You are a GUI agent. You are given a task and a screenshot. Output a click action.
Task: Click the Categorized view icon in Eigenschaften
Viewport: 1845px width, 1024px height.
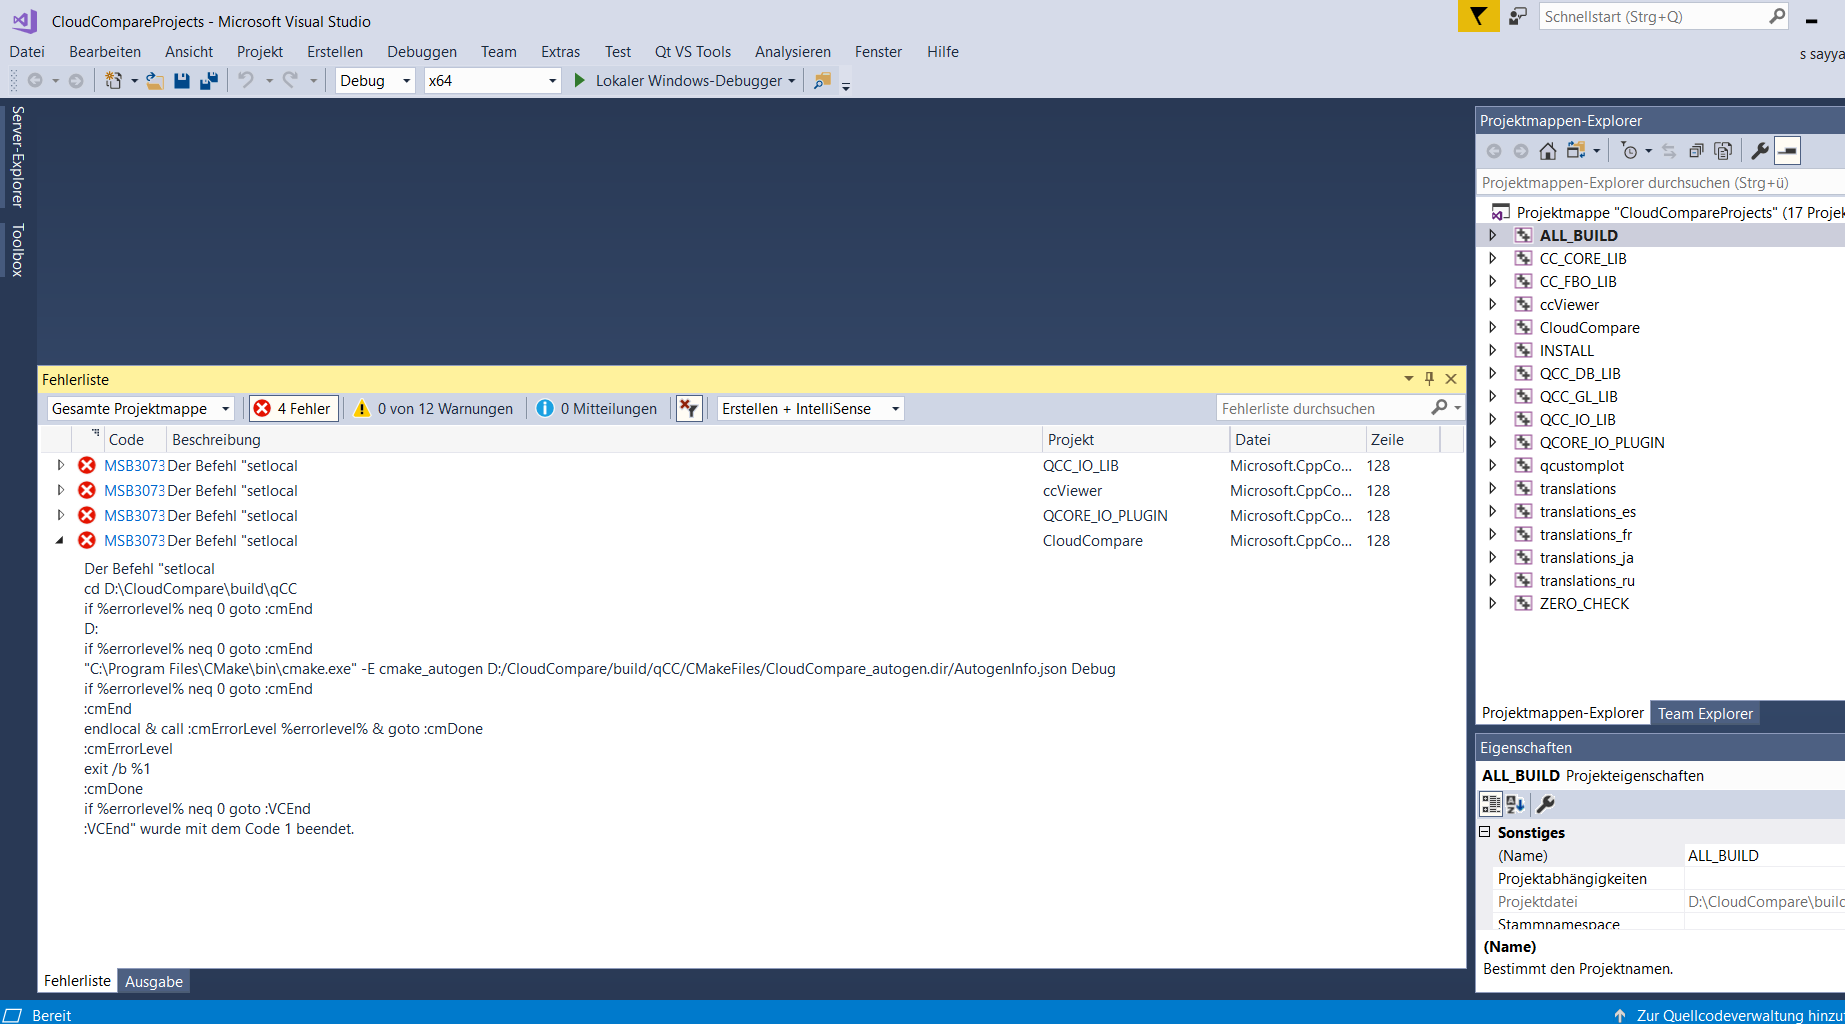point(1491,804)
